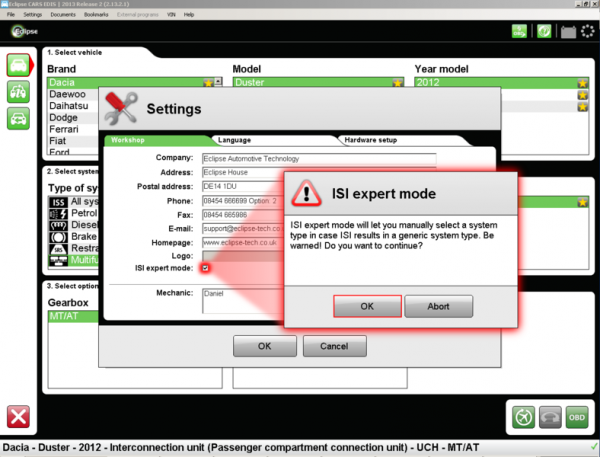This screenshot has height=457, width=600.
Task: Select Ferrari in the Brand list
Action: 73,129
